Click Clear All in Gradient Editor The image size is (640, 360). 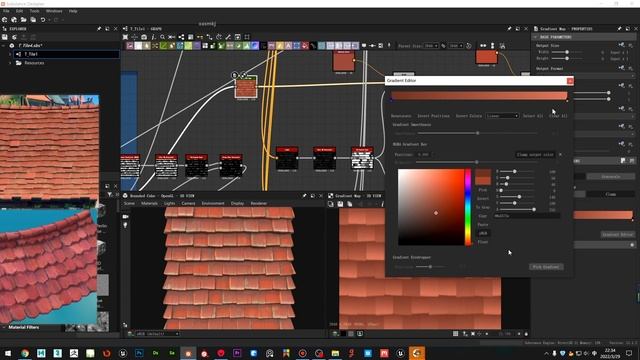[x=558, y=116]
